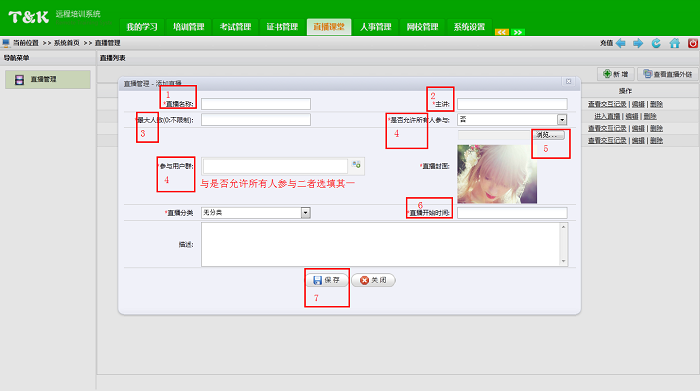Switch to 证书管理 tab

(x=282, y=27)
